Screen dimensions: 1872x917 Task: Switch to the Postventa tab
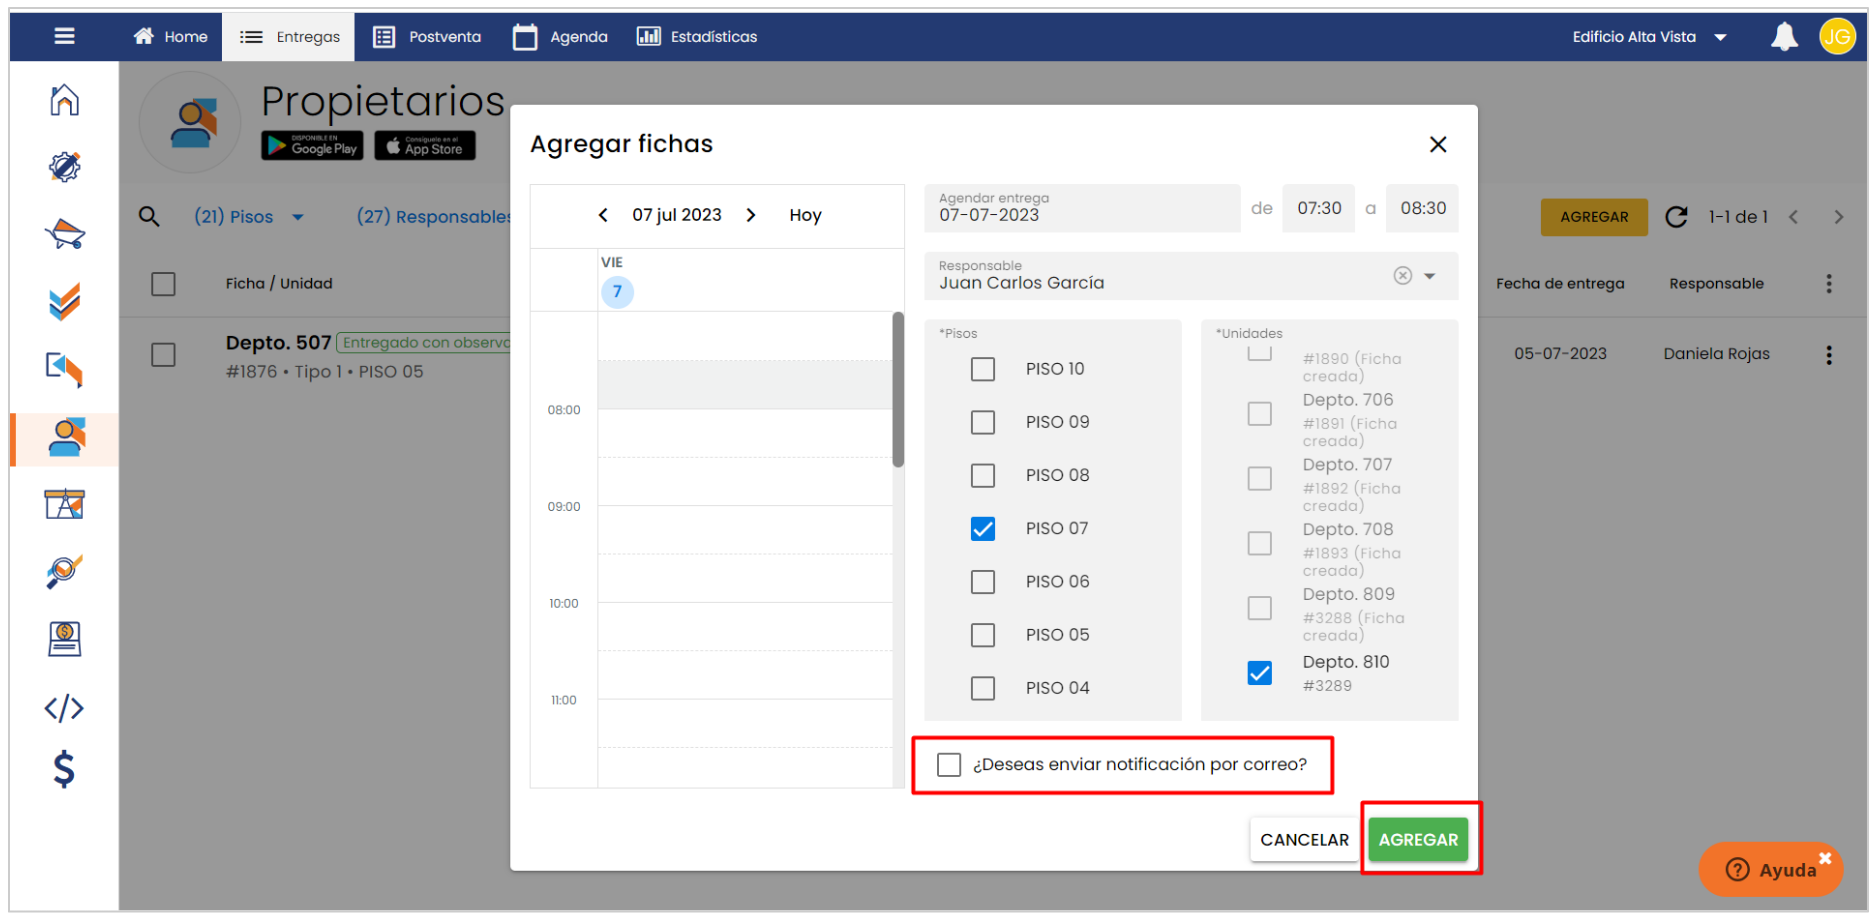[427, 37]
